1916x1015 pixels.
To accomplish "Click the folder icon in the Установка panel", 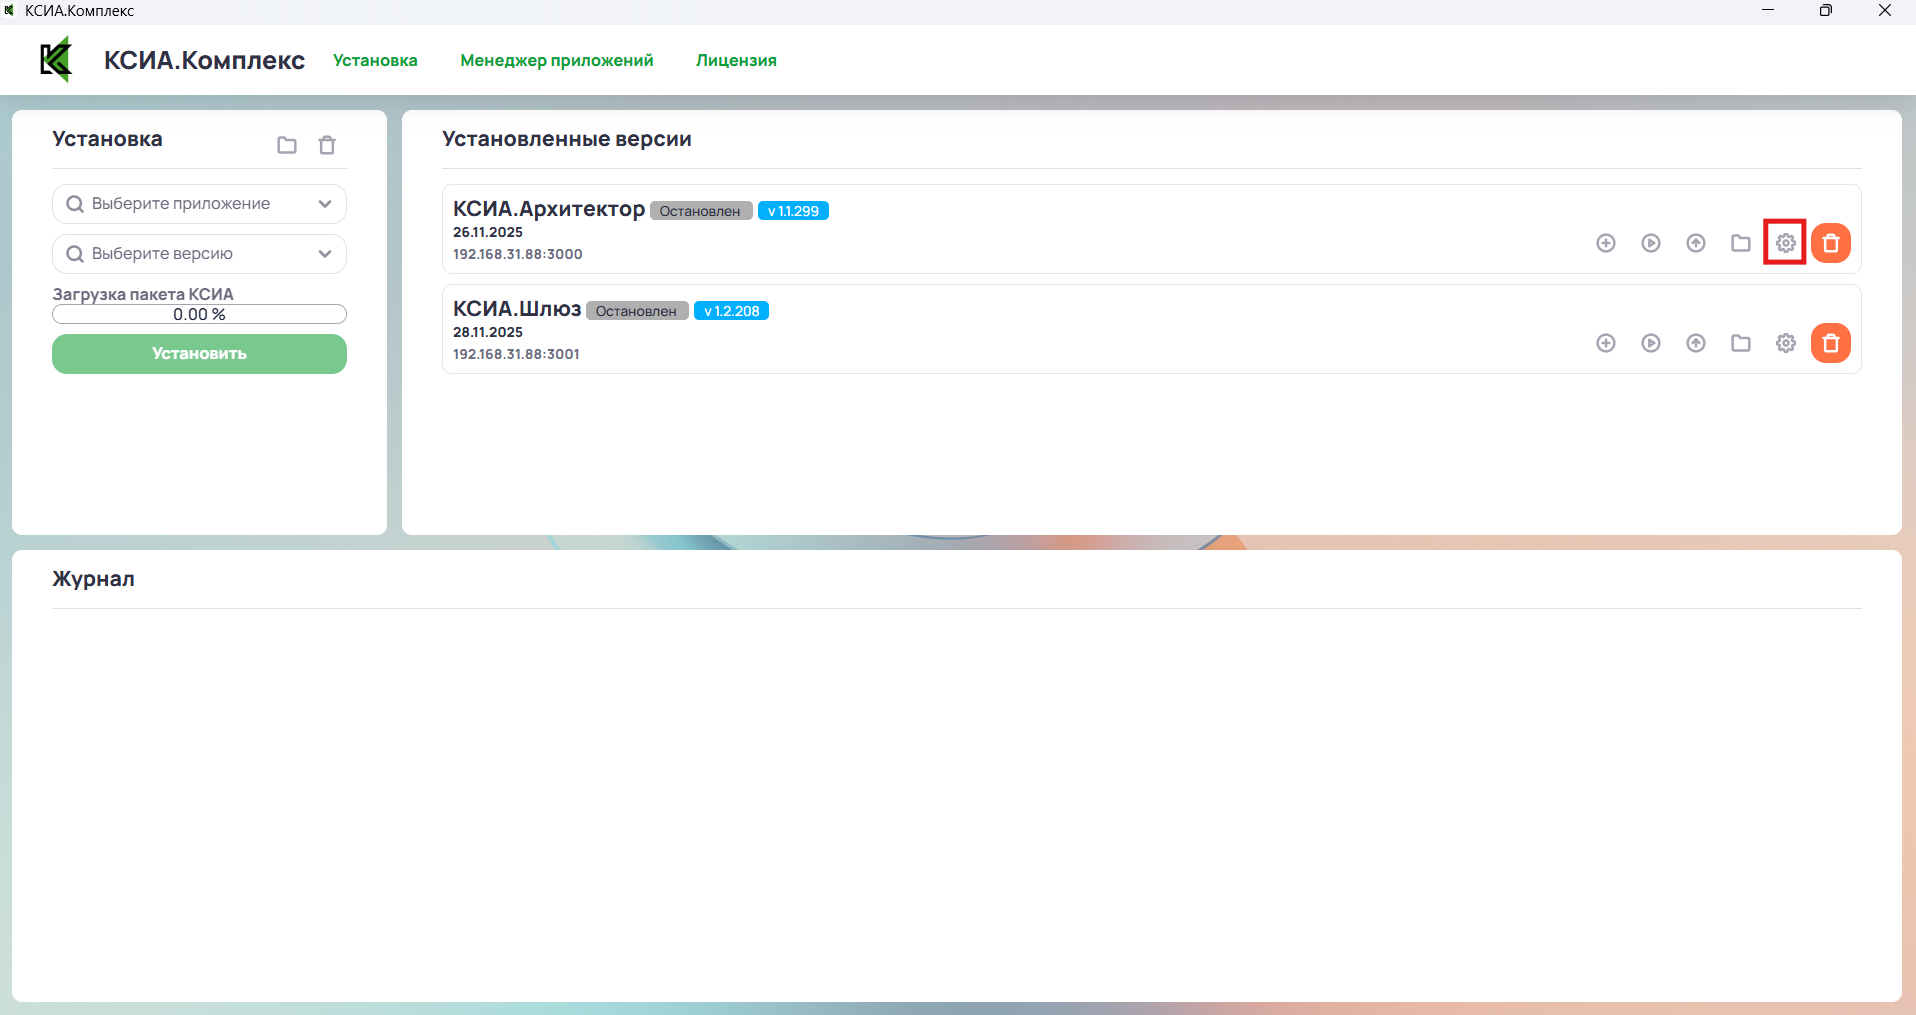I will pos(287,146).
